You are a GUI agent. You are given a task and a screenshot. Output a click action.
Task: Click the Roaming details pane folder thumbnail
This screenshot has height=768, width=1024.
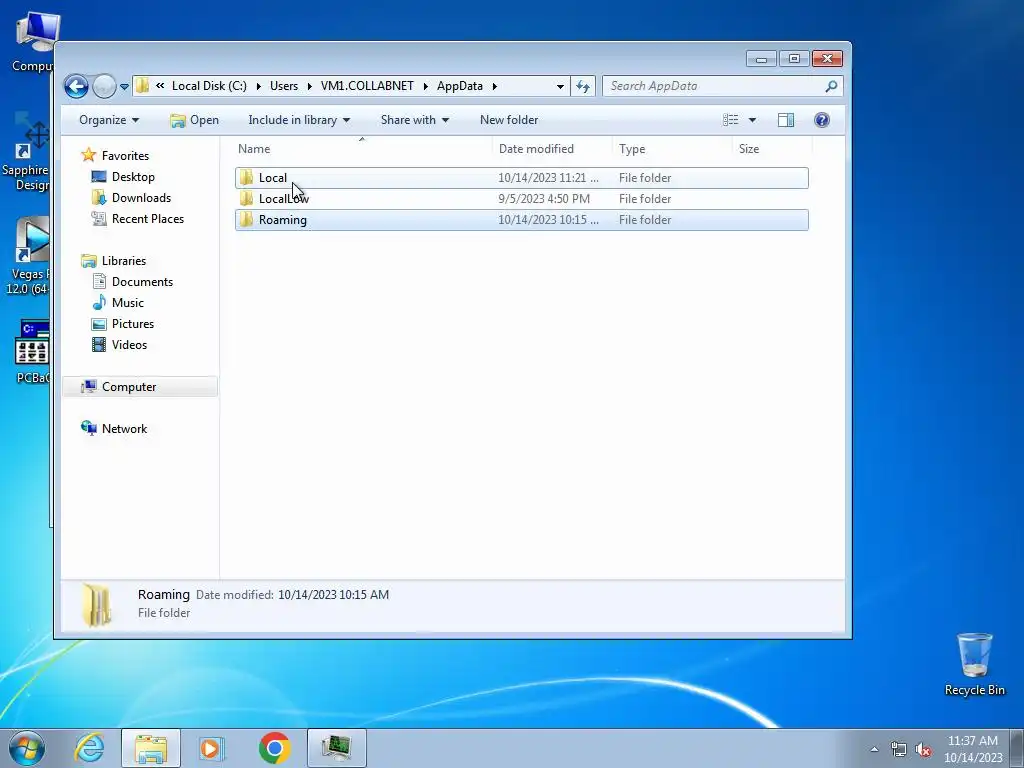pos(97,605)
